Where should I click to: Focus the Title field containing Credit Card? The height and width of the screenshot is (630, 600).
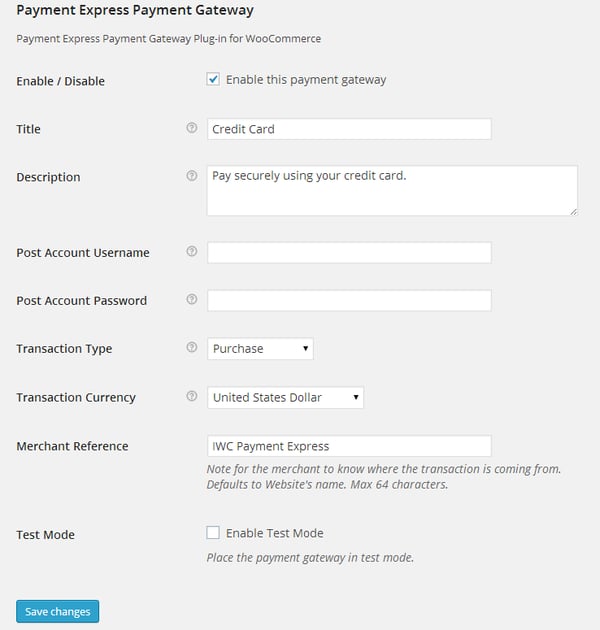(349, 129)
